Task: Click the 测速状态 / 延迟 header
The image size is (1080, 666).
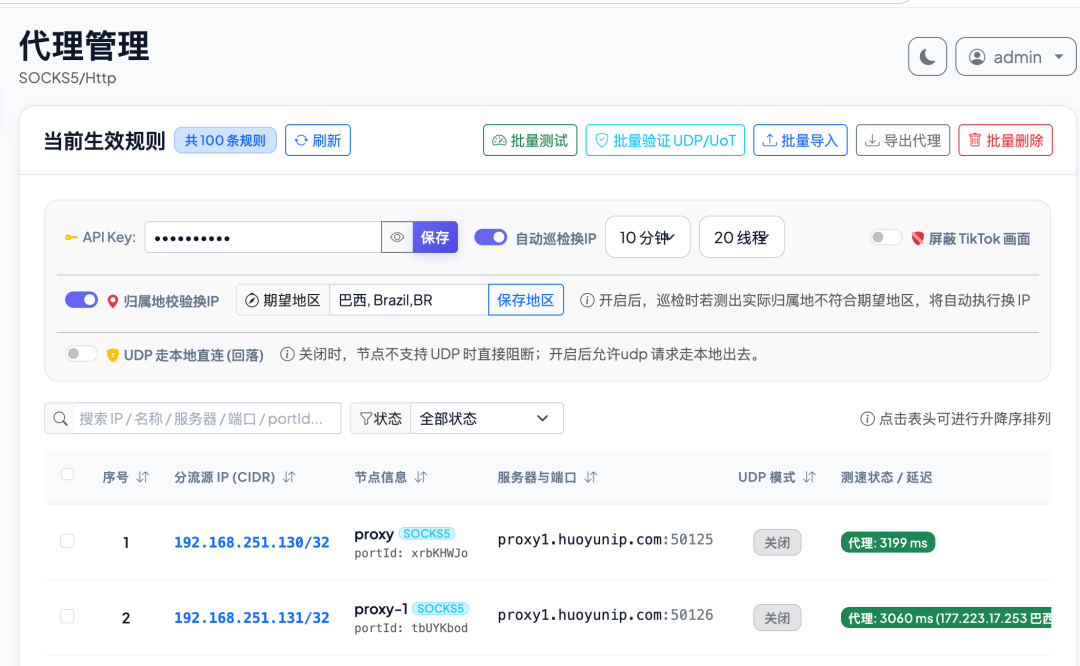Action: [x=886, y=477]
